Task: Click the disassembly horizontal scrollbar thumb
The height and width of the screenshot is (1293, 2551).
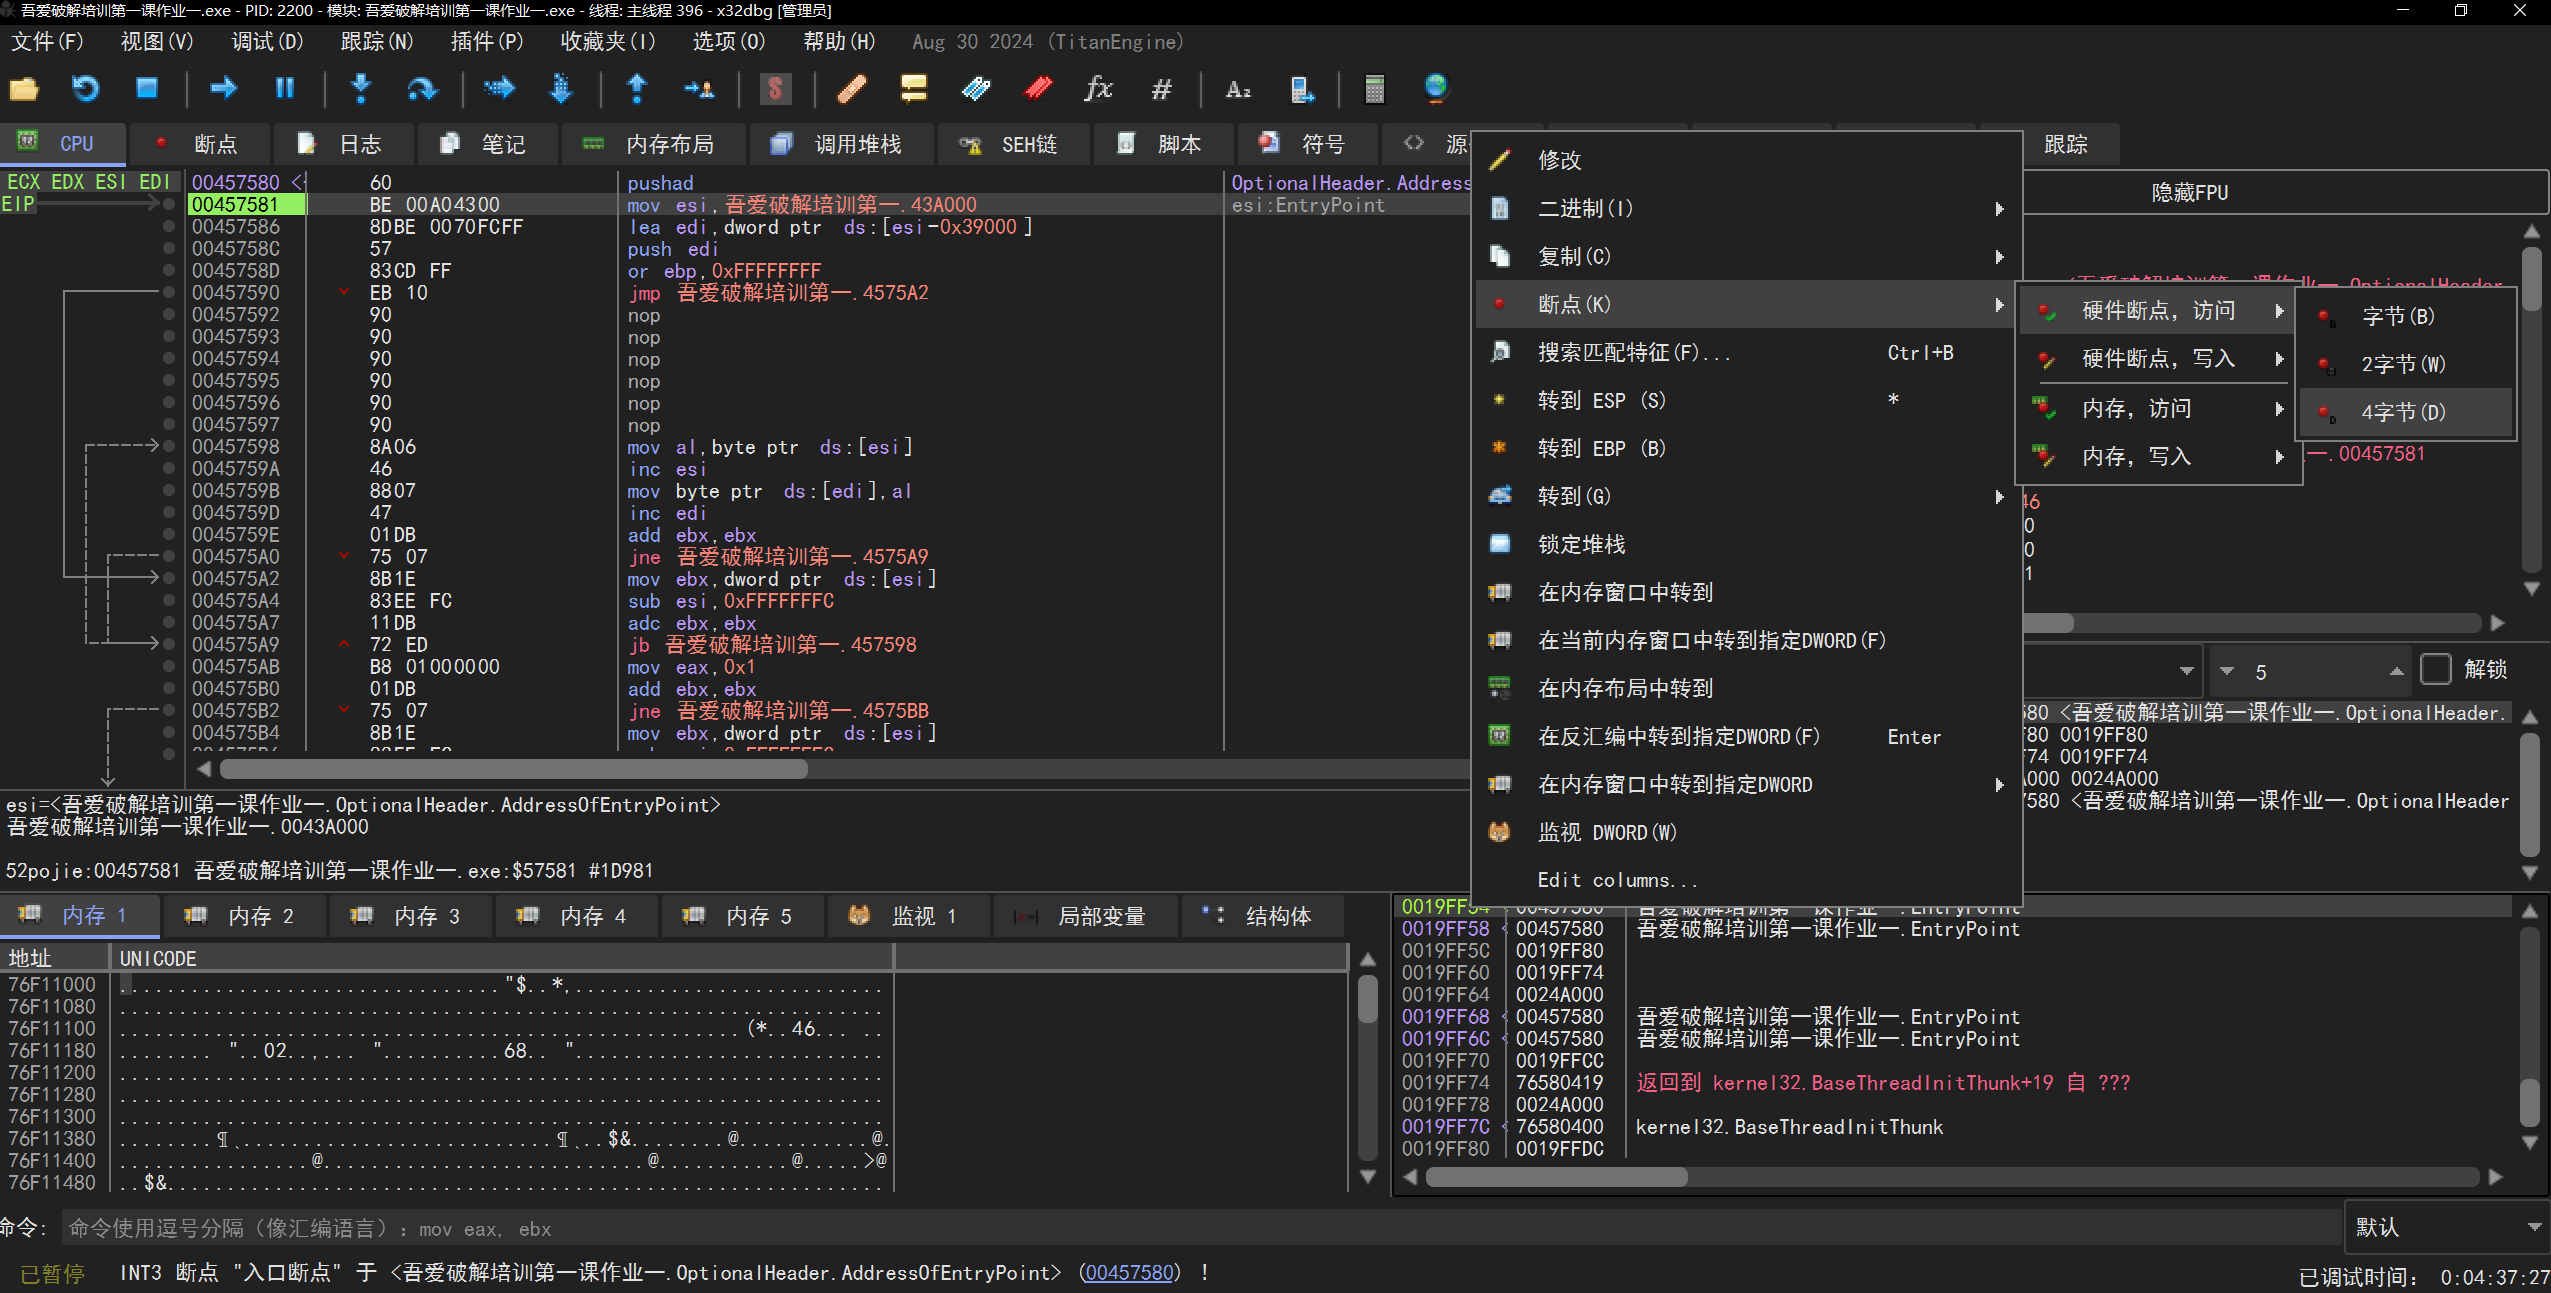Action: 514,769
